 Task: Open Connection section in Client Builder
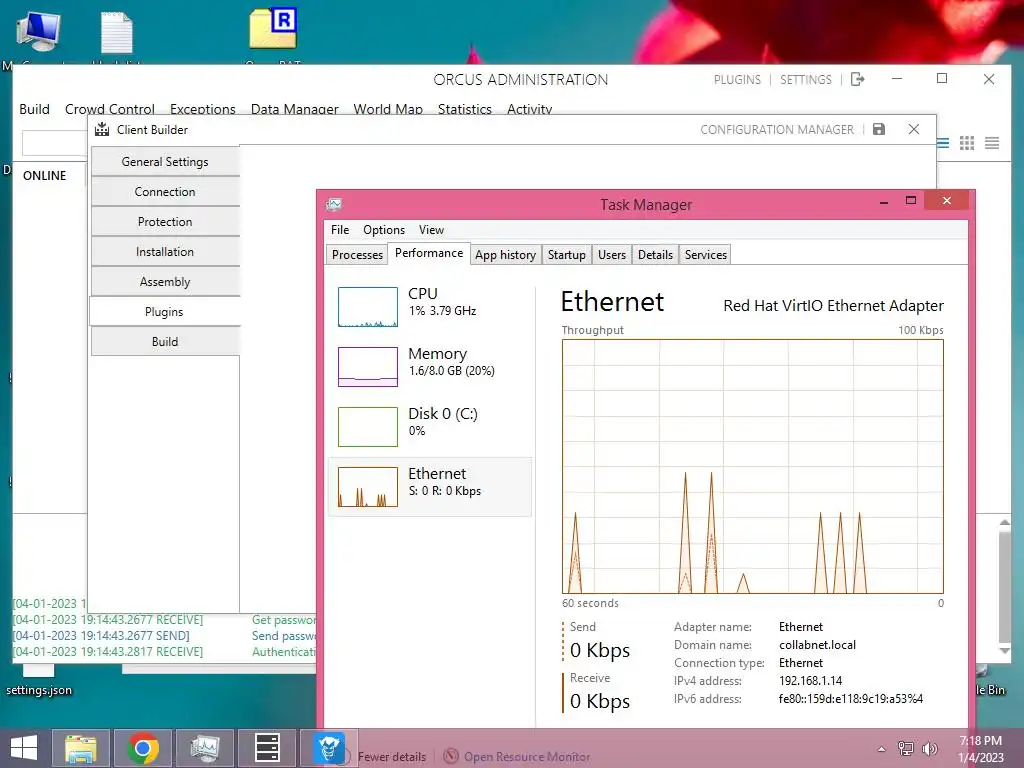click(165, 192)
